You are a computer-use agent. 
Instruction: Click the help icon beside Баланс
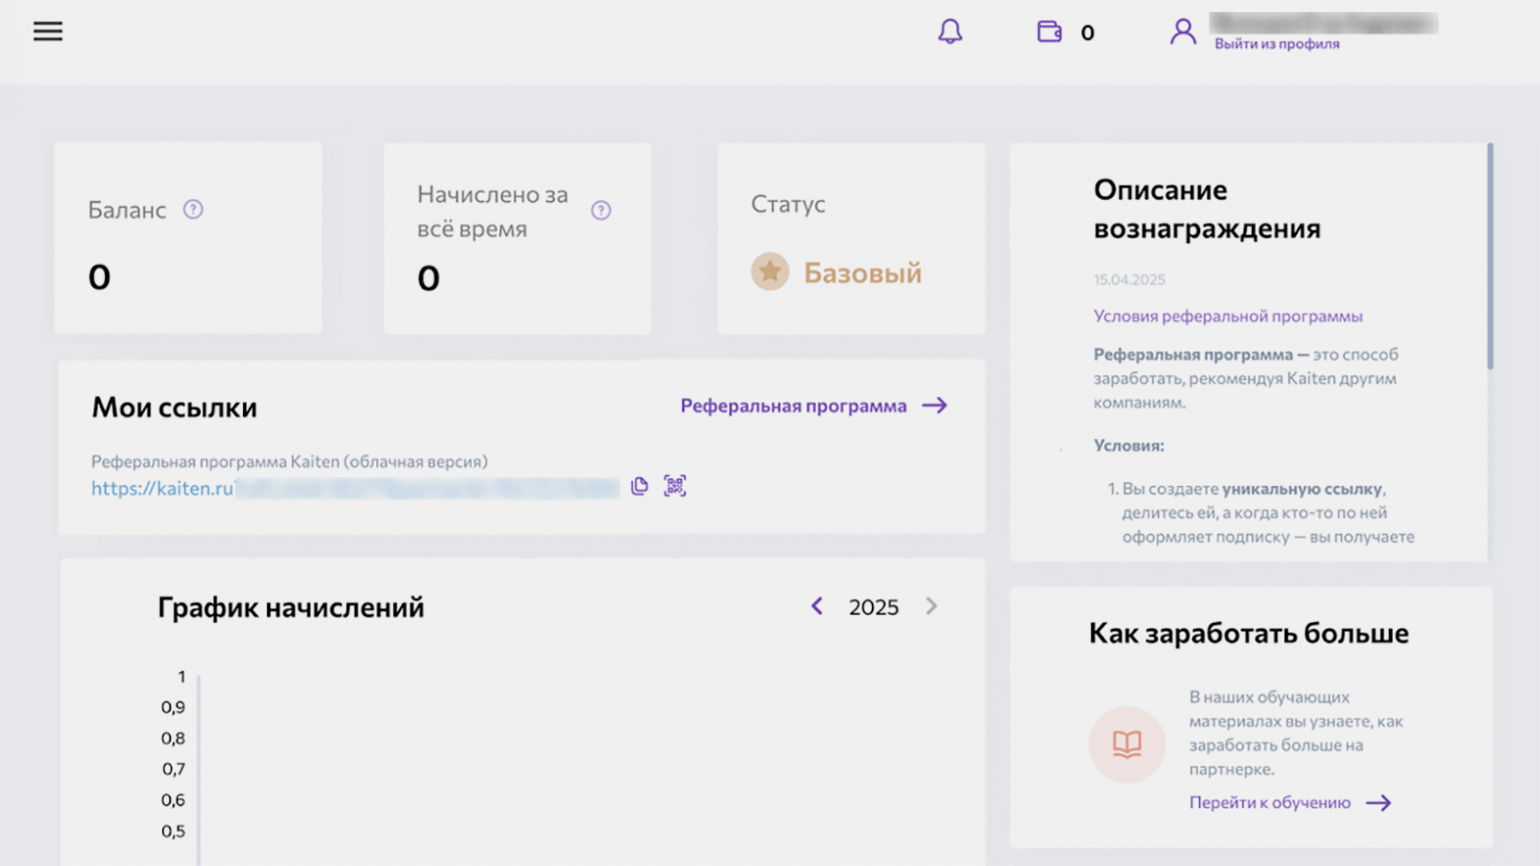(193, 209)
